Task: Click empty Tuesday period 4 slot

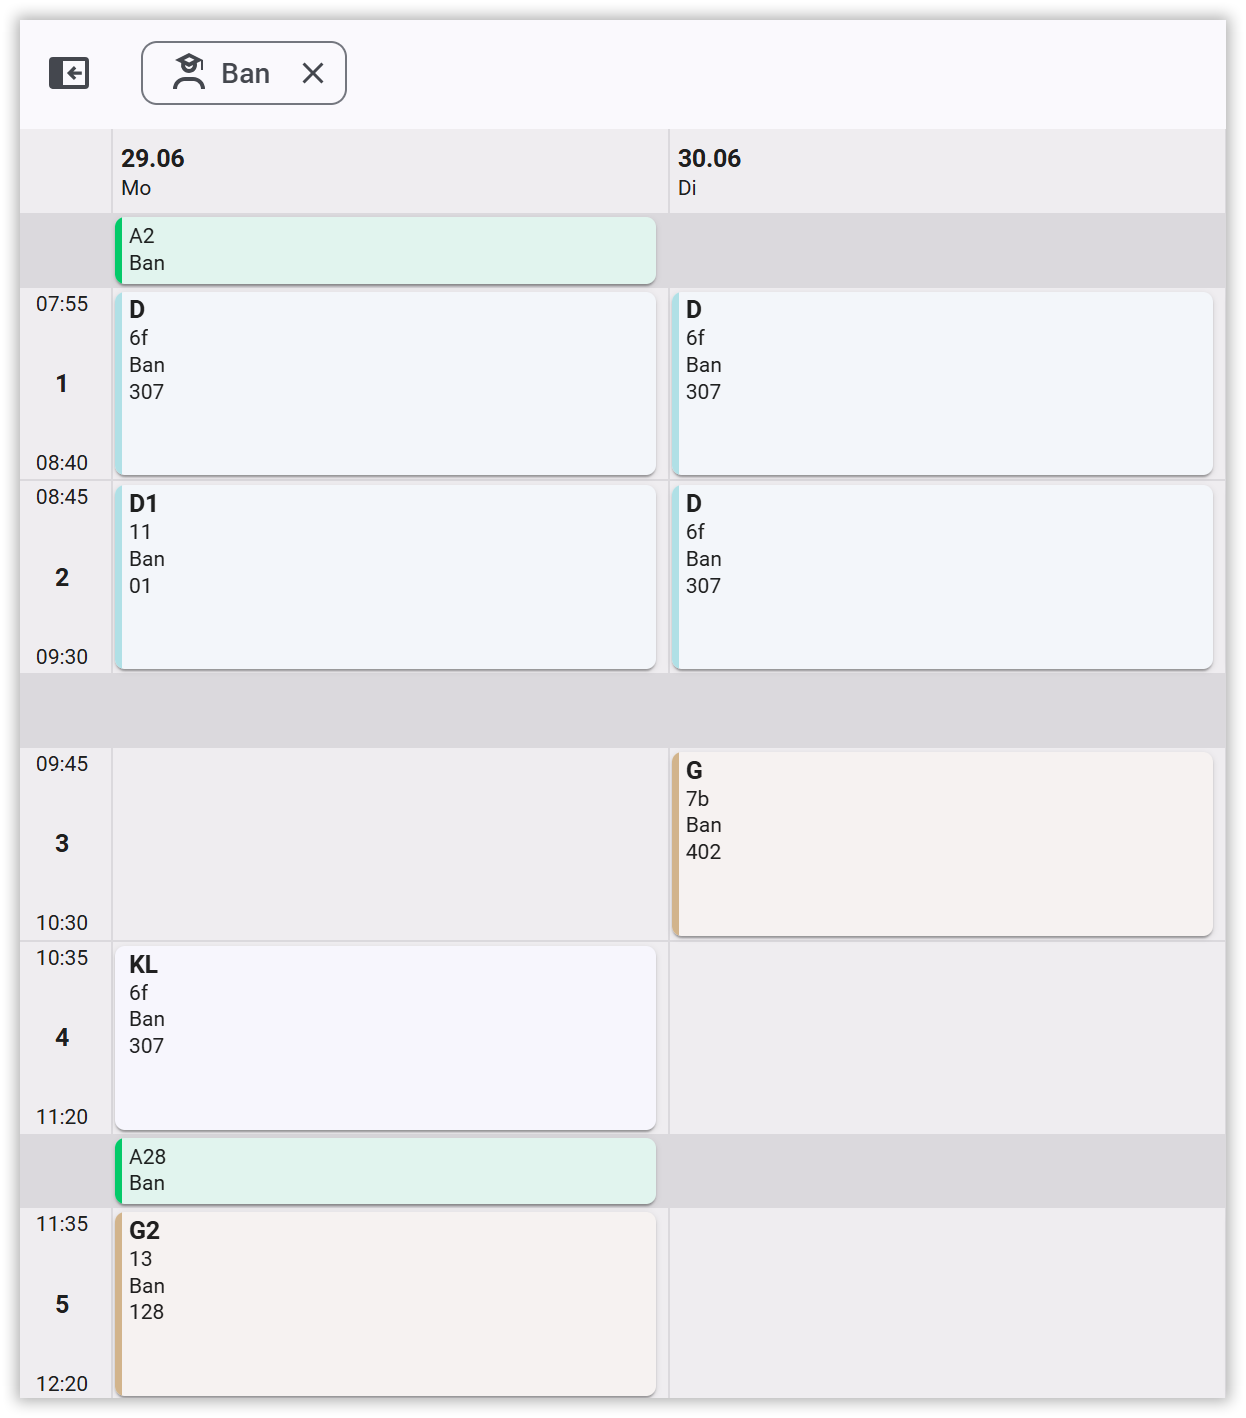Action: 947,1038
